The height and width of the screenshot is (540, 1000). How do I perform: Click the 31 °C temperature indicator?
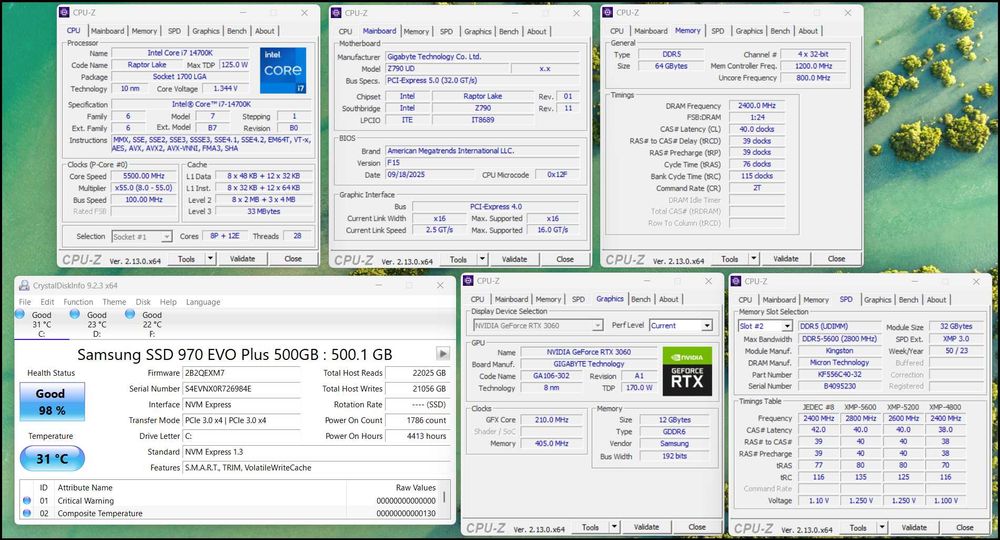point(52,458)
